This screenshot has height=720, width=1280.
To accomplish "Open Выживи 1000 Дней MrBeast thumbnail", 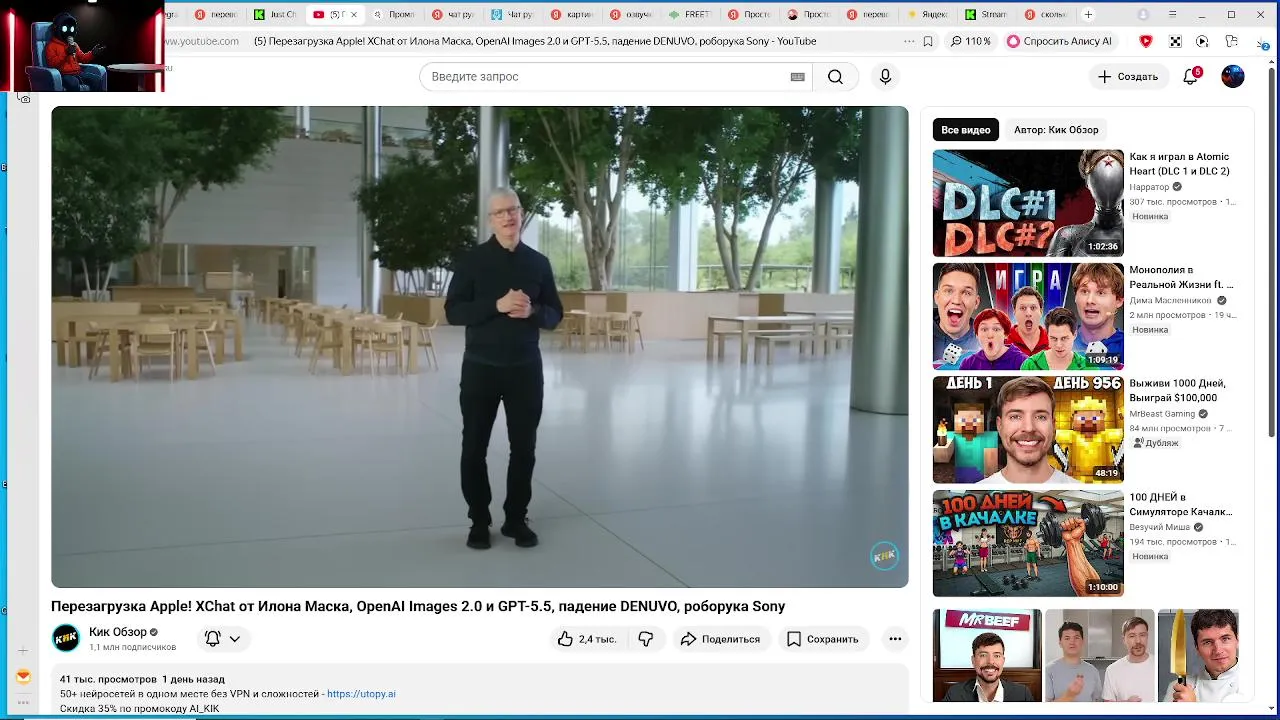I will [x=1028, y=430].
